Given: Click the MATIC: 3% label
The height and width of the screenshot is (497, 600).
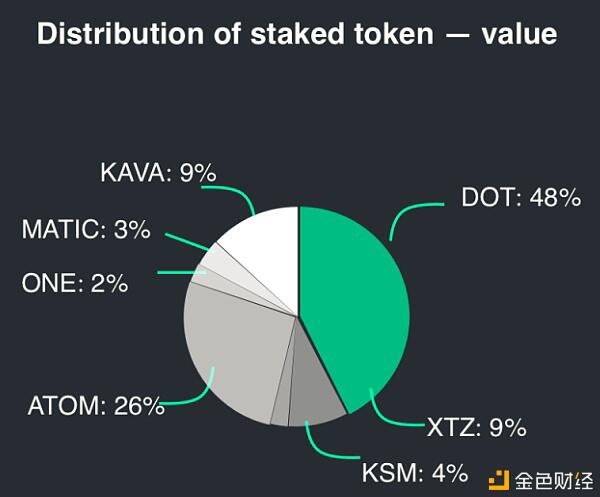Looking at the screenshot, I should pos(86,230).
